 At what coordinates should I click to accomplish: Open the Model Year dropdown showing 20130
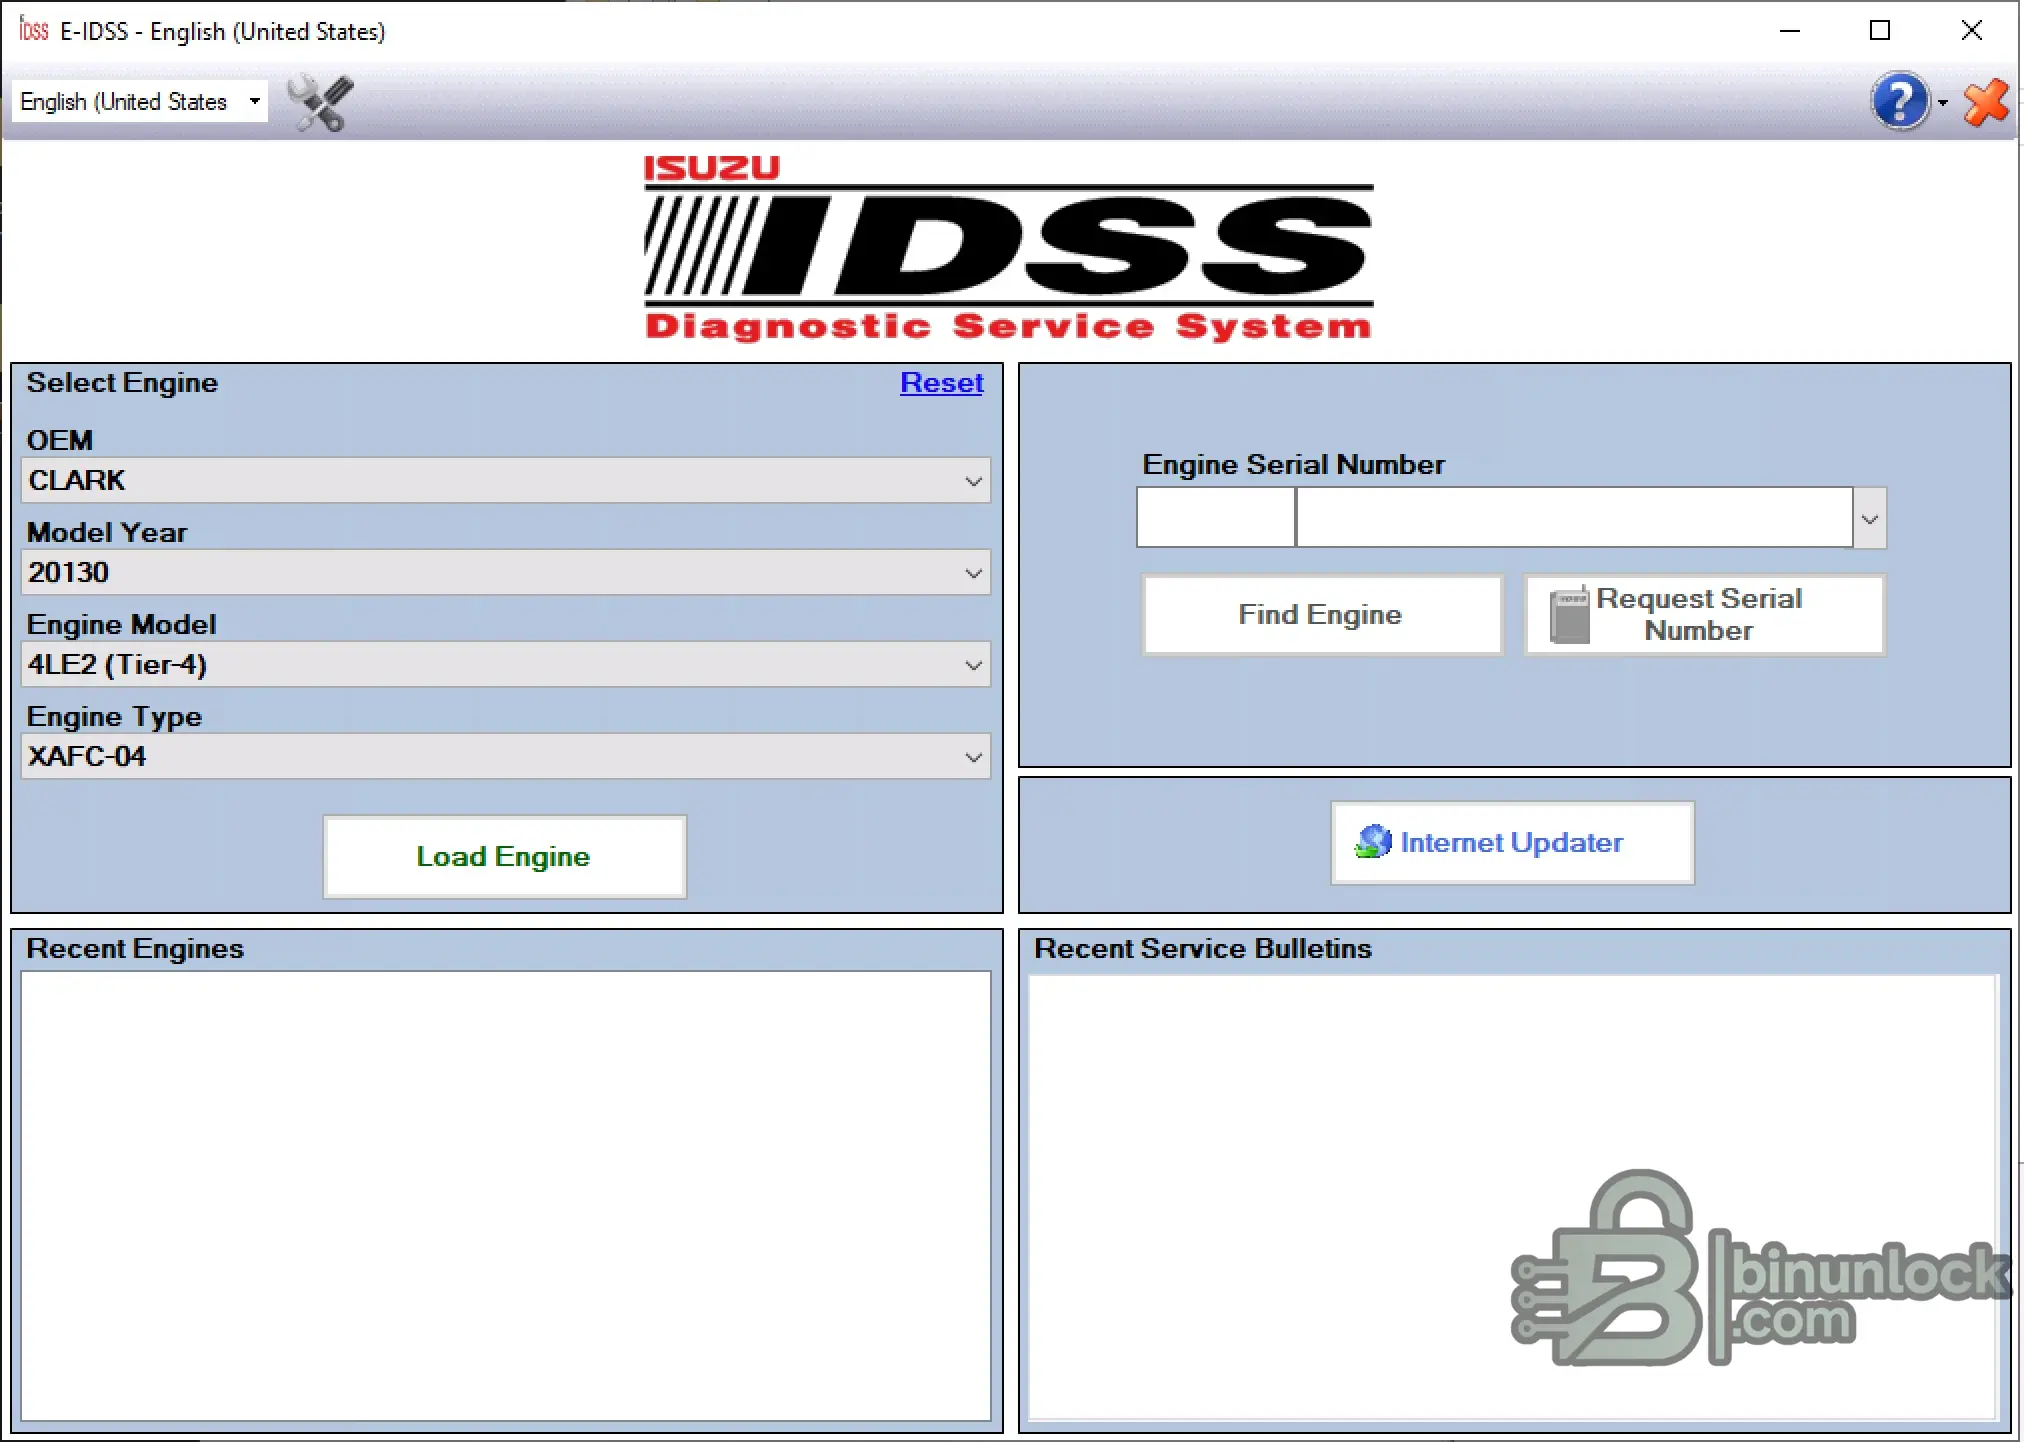pyautogui.click(x=506, y=572)
